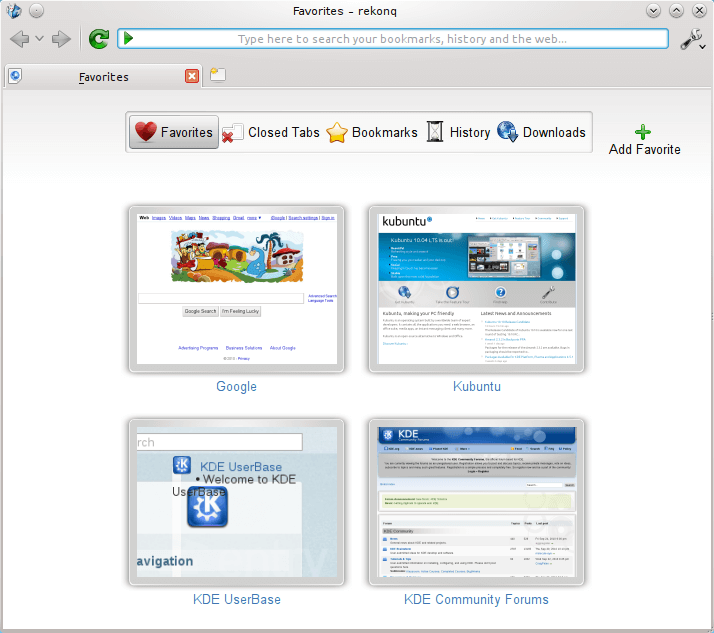Image resolution: width=714 pixels, height=633 pixels.
Task: Go back using the back arrow
Action: click(x=19, y=39)
